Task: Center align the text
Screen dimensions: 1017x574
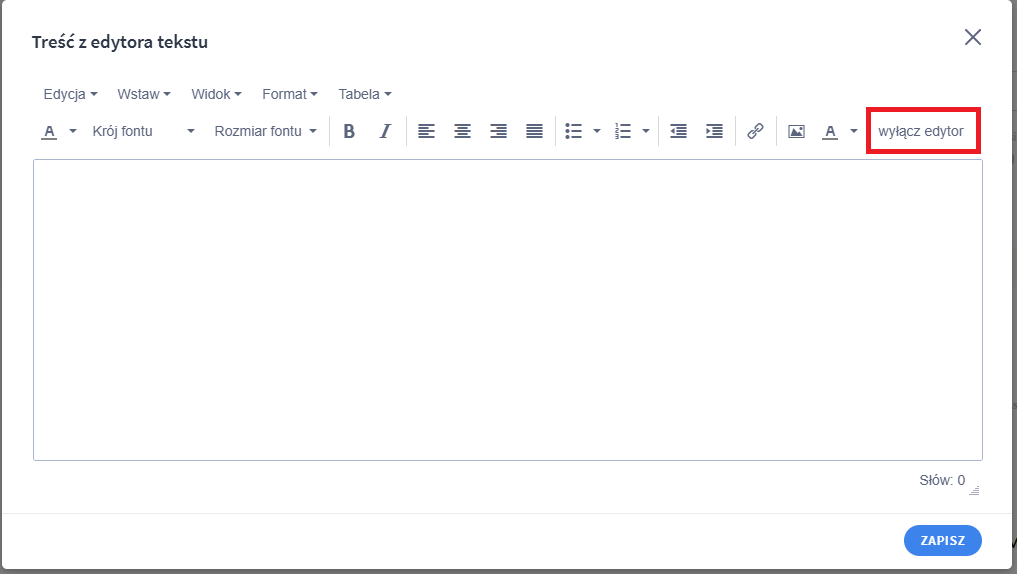Action: (462, 131)
